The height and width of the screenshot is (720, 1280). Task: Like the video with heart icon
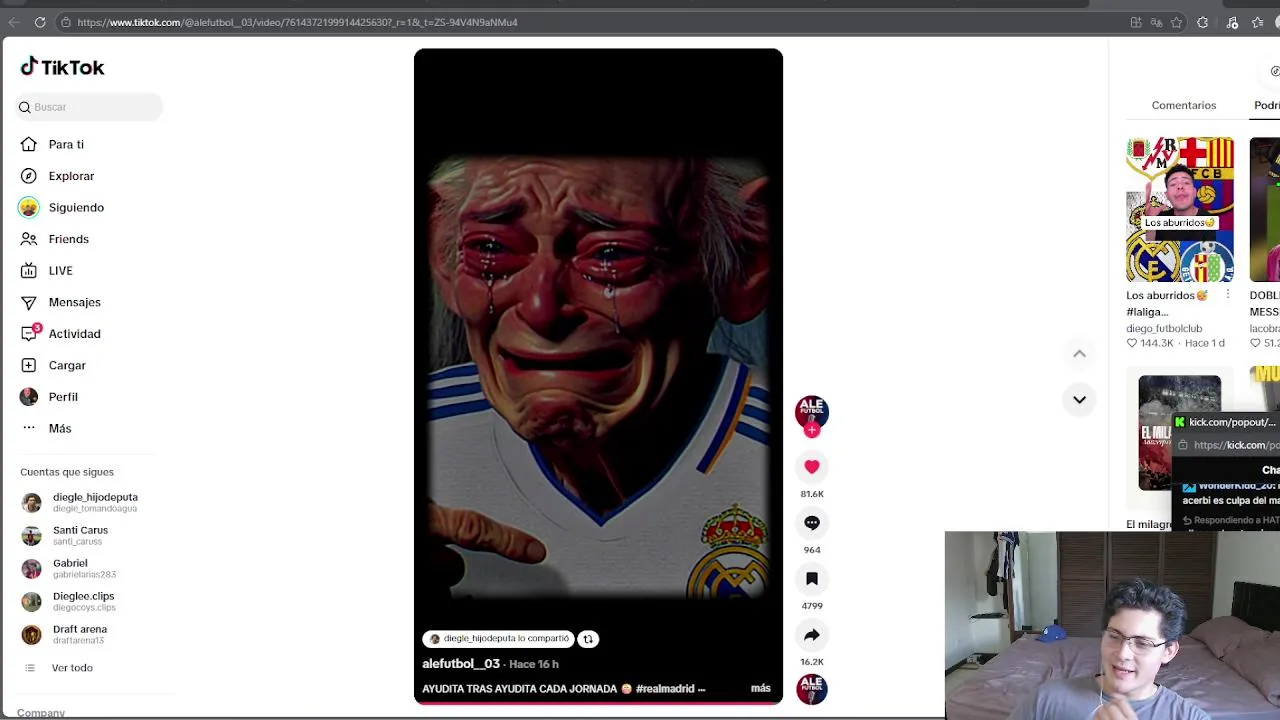click(x=812, y=467)
